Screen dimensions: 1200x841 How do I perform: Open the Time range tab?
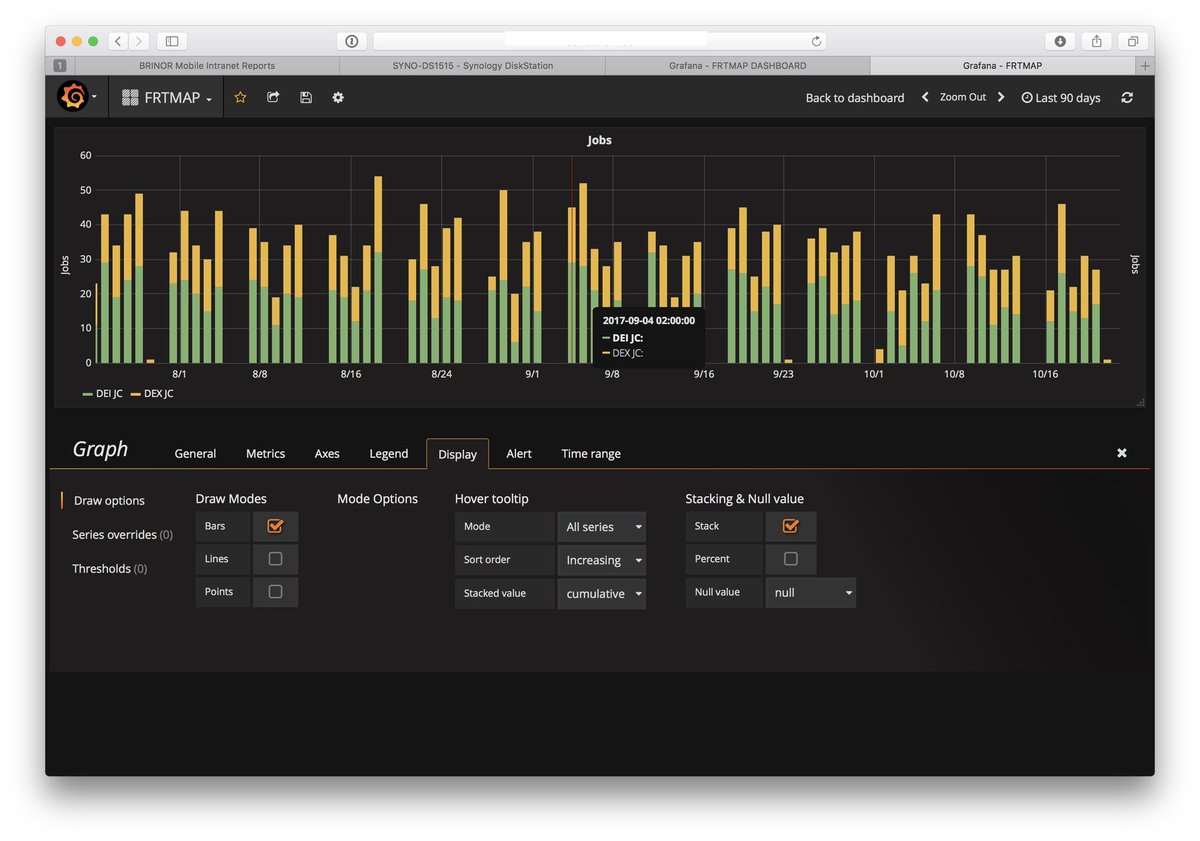click(x=591, y=453)
